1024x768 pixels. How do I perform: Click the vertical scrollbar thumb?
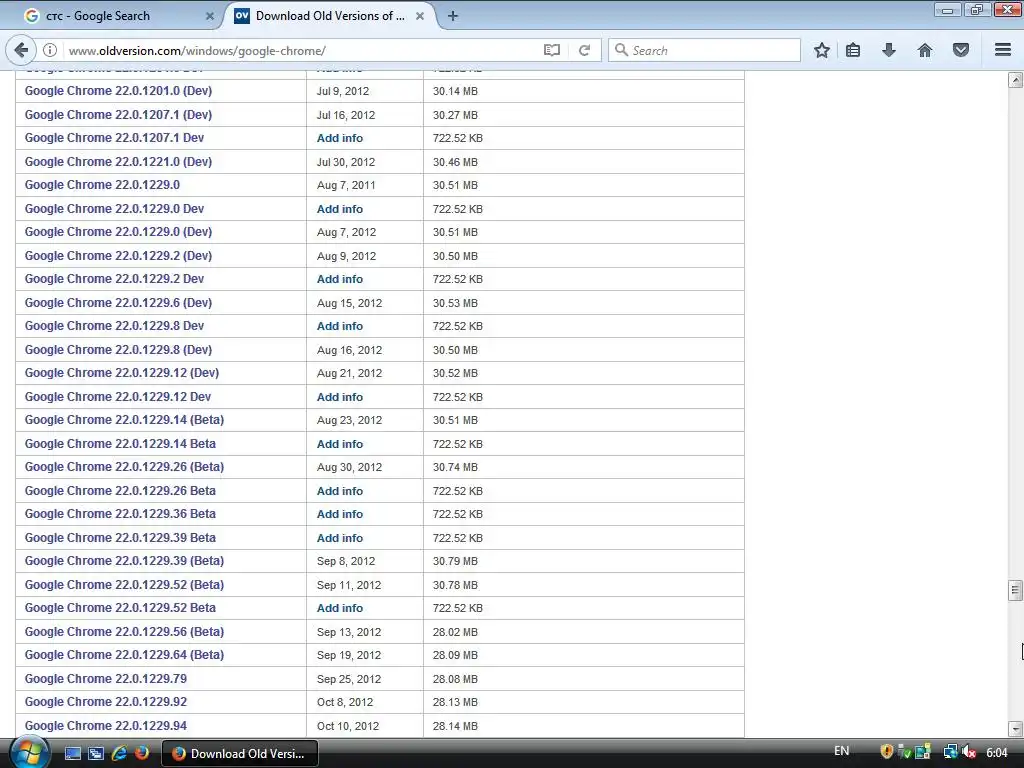point(1015,590)
